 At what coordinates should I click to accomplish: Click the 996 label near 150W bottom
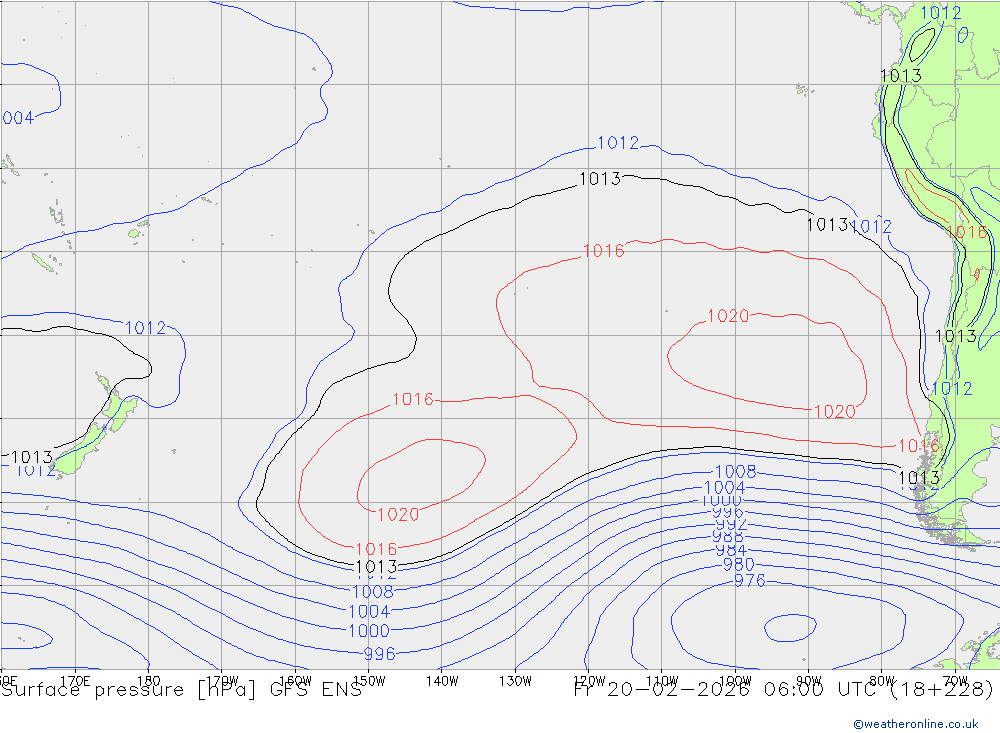point(379,654)
